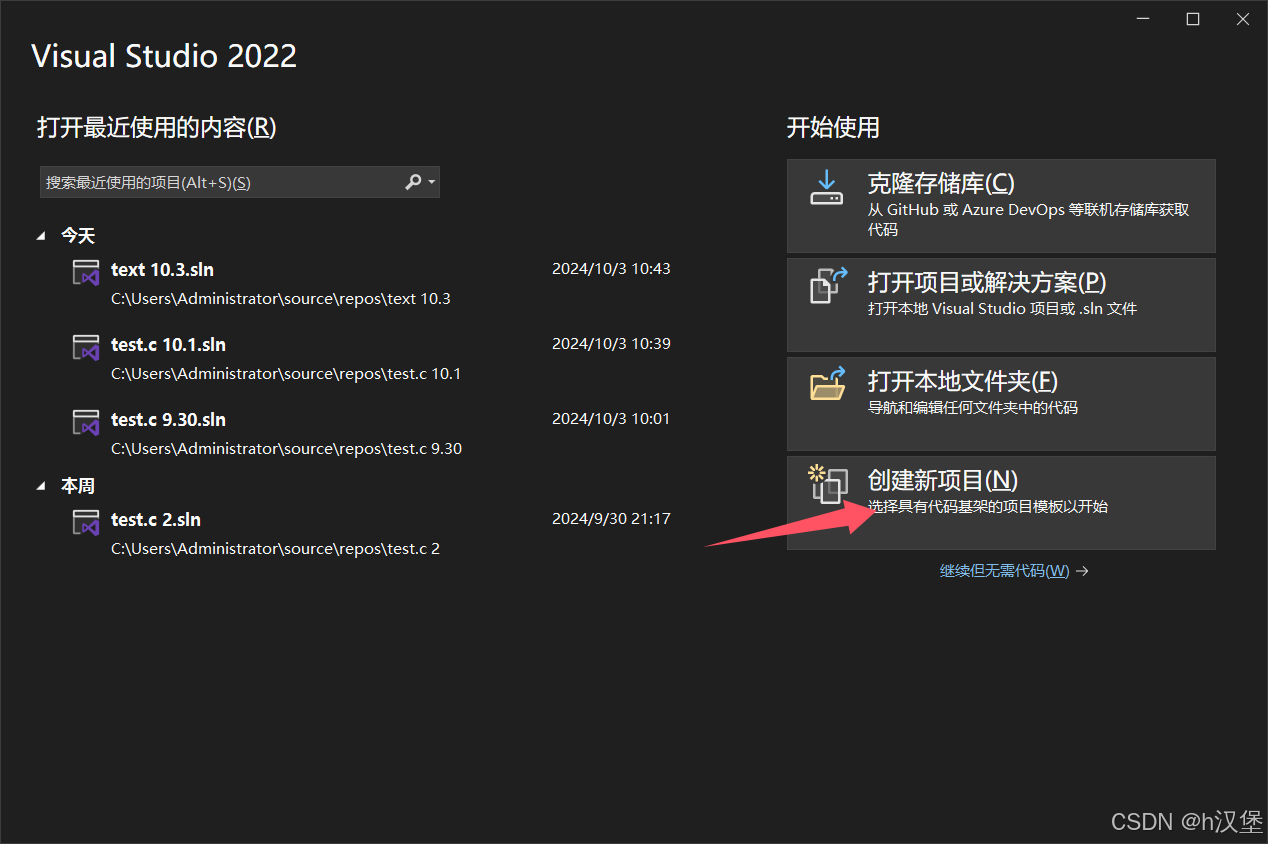Click the solution icon for test.c 2.sln
This screenshot has height=844, width=1268.
86,522
